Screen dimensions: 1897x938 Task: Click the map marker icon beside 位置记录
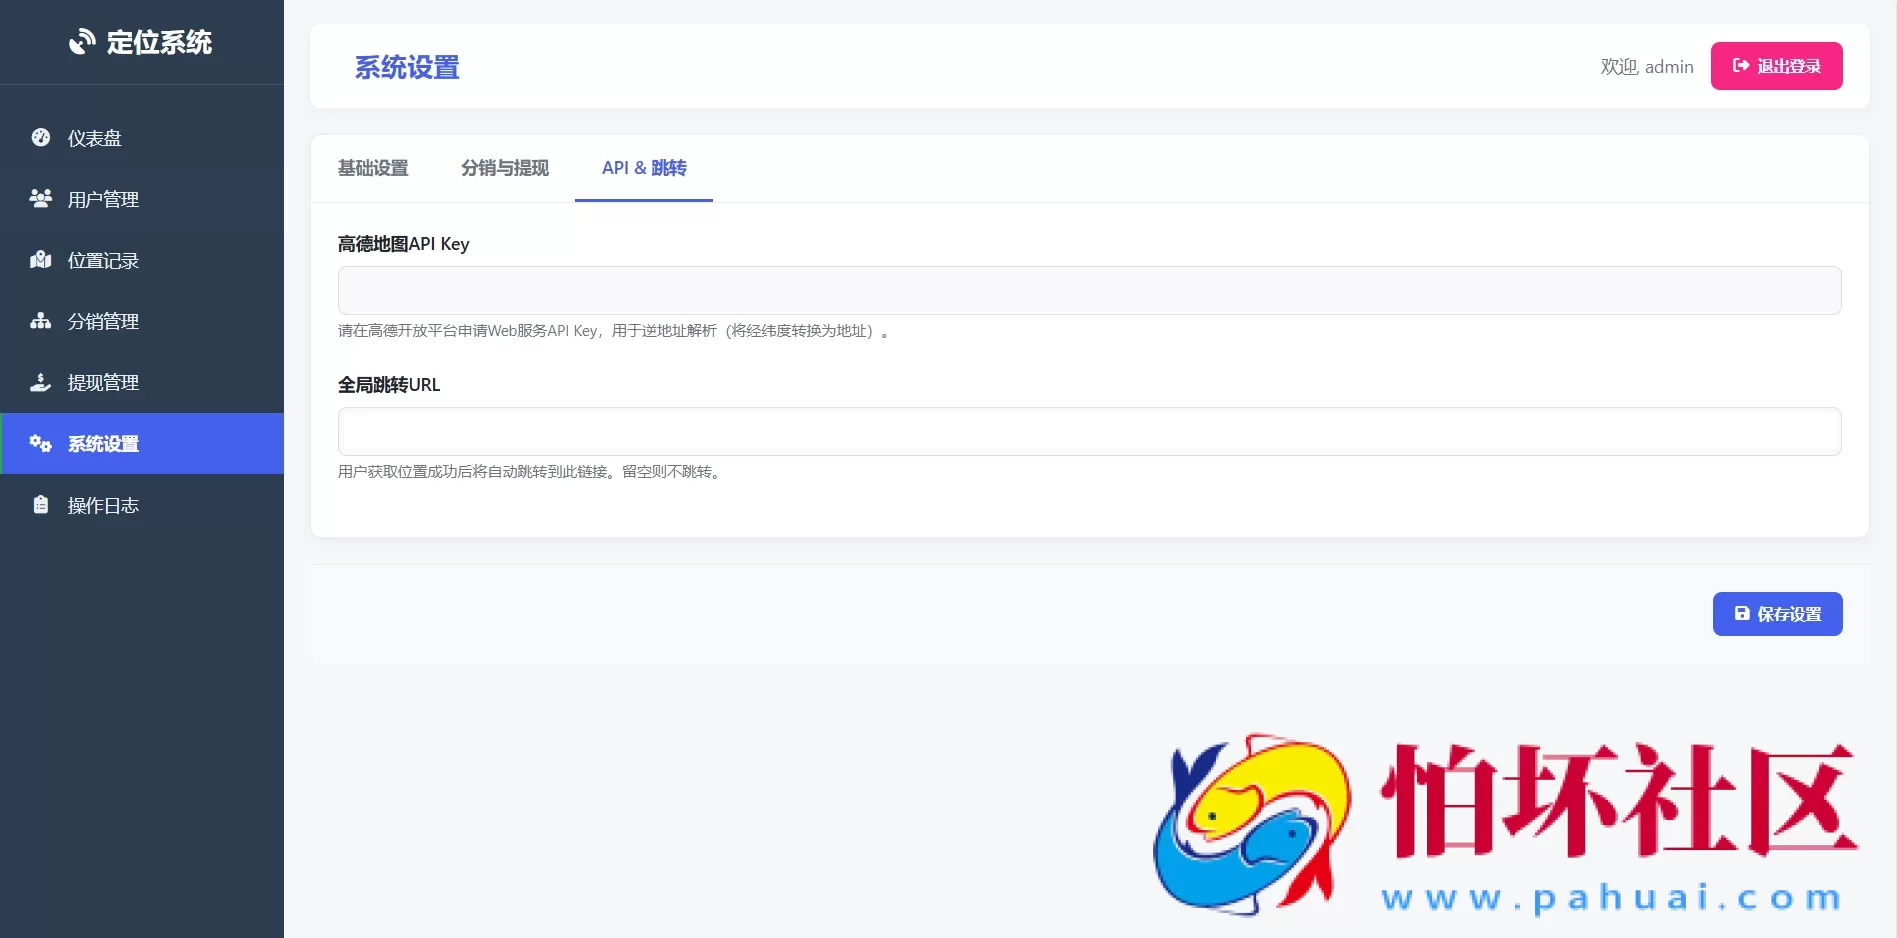(x=41, y=259)
